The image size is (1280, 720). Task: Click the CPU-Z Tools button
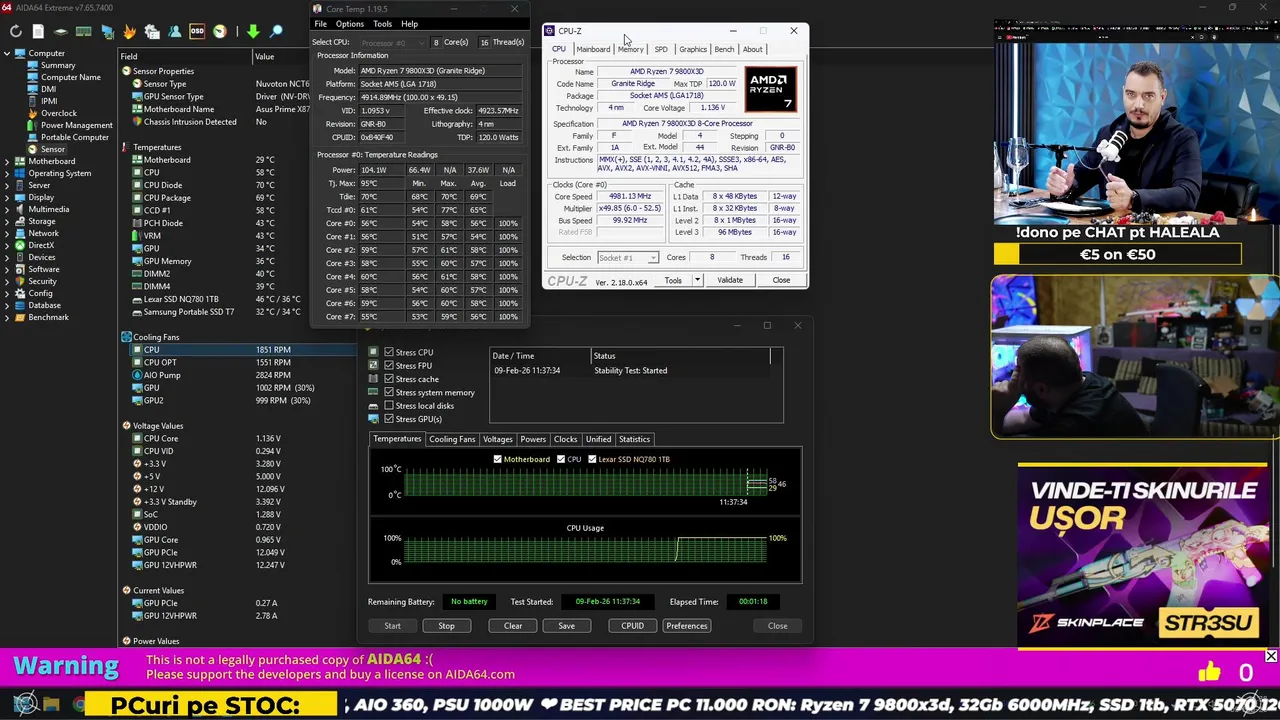click(x=673, y=280)
